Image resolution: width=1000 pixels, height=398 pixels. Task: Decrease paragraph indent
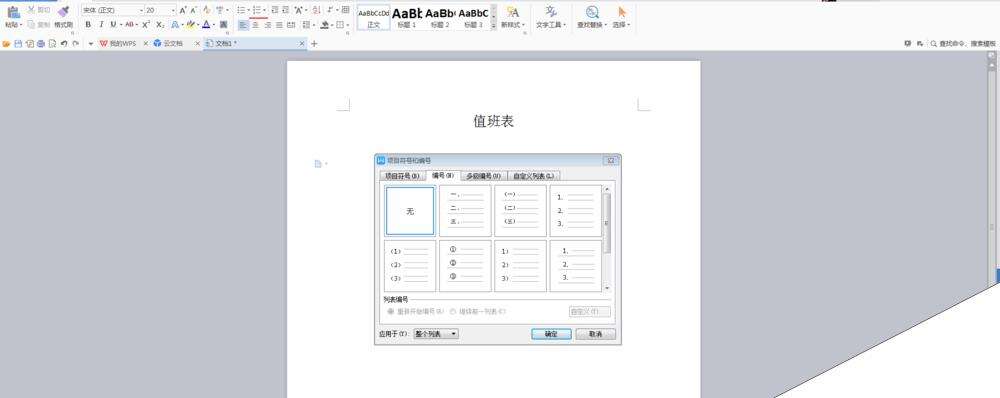pos(274,10)
